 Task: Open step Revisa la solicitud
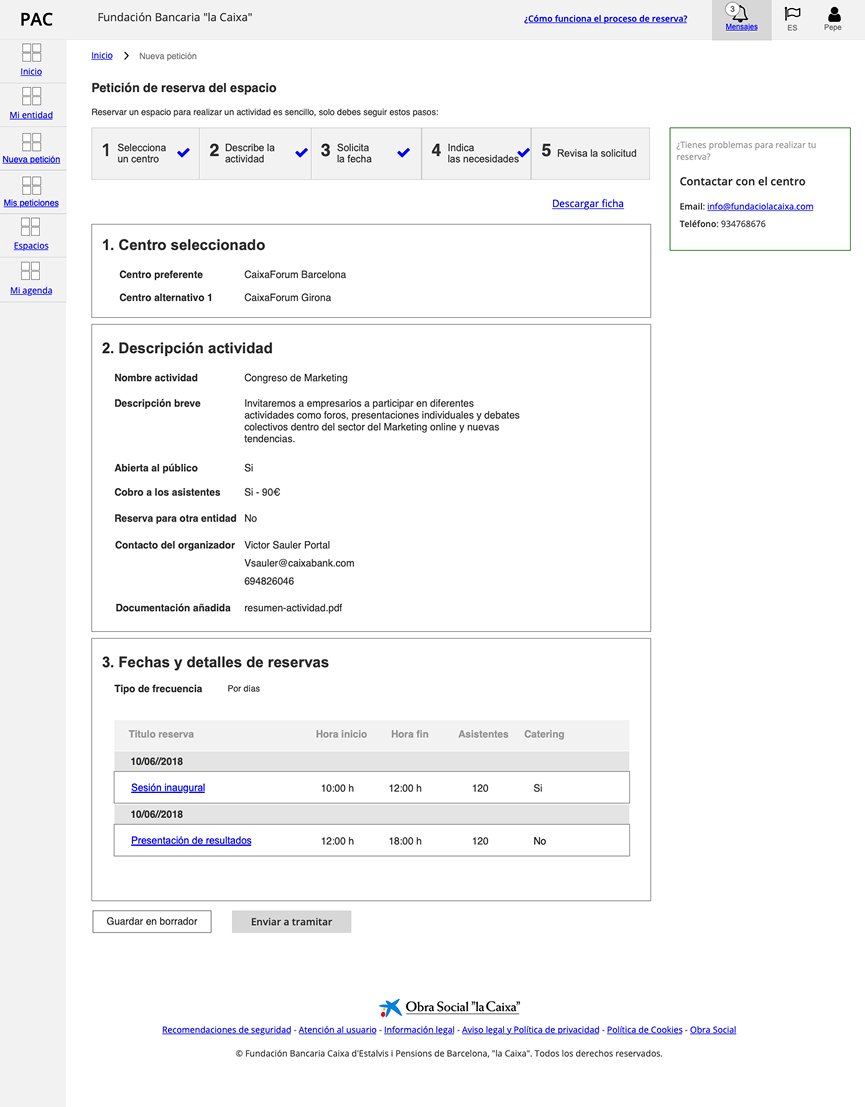tap(589, 153)
